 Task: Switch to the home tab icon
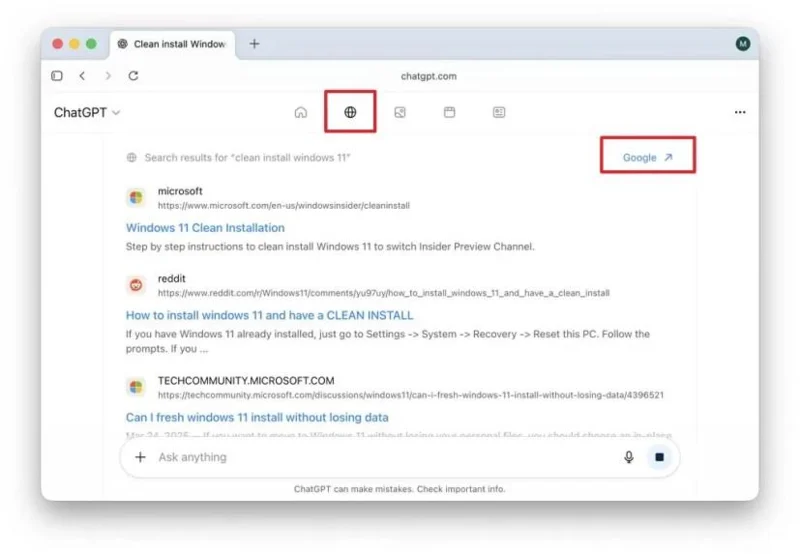301,112
